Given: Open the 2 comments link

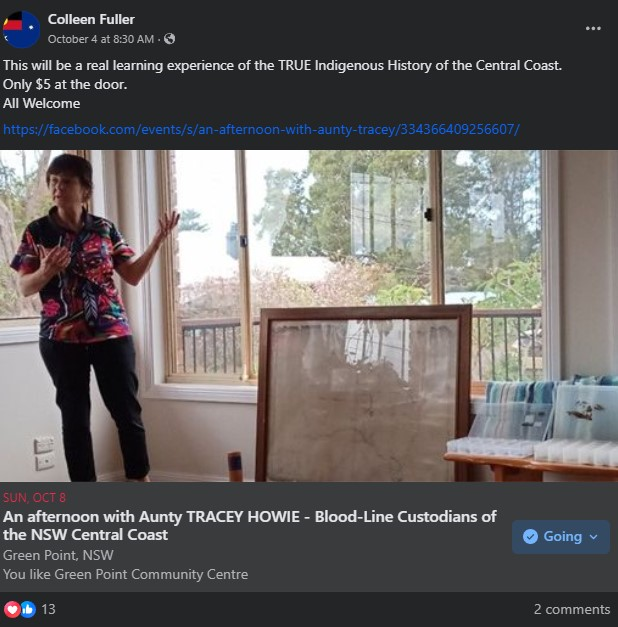Looking at the screenshot, I should (x=571, y=609).
